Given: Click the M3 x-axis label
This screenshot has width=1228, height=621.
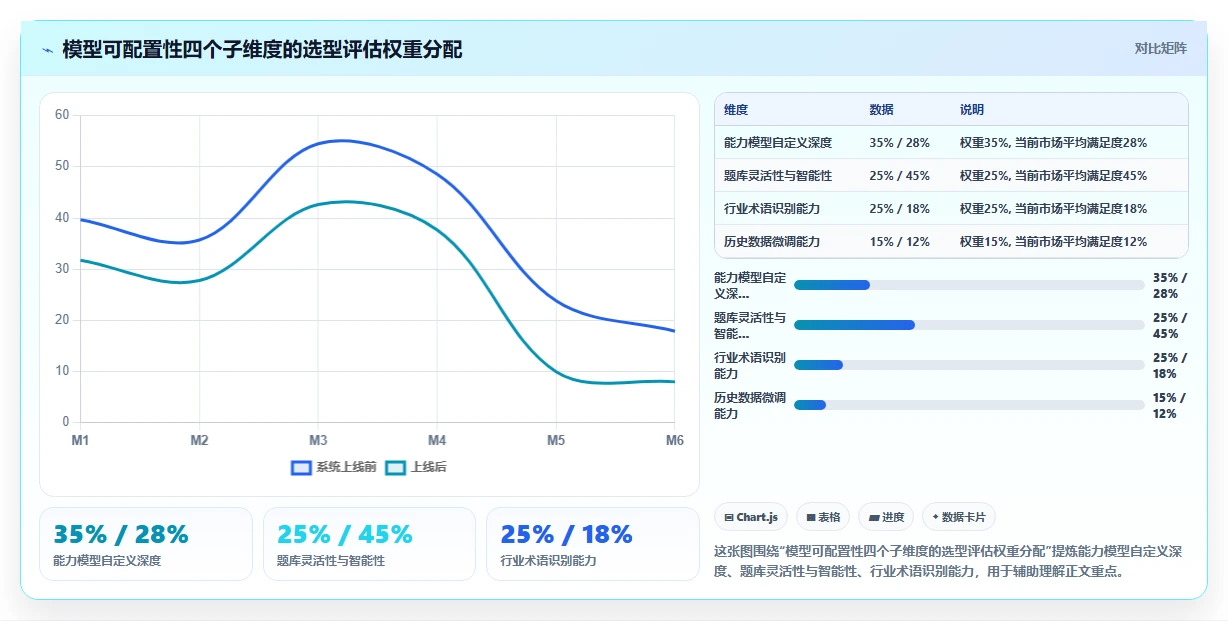Looking at the screenshot, I should coord(318,440).
